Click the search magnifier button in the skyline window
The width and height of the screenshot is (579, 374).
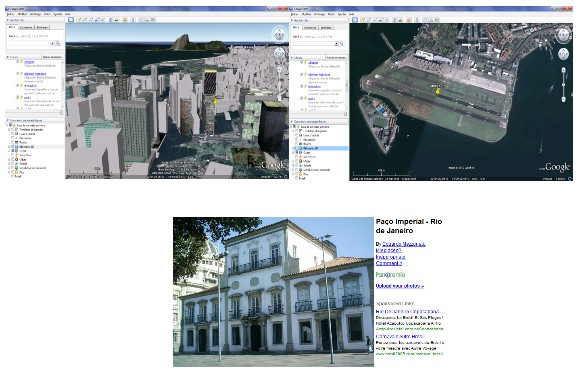point(58,43)
